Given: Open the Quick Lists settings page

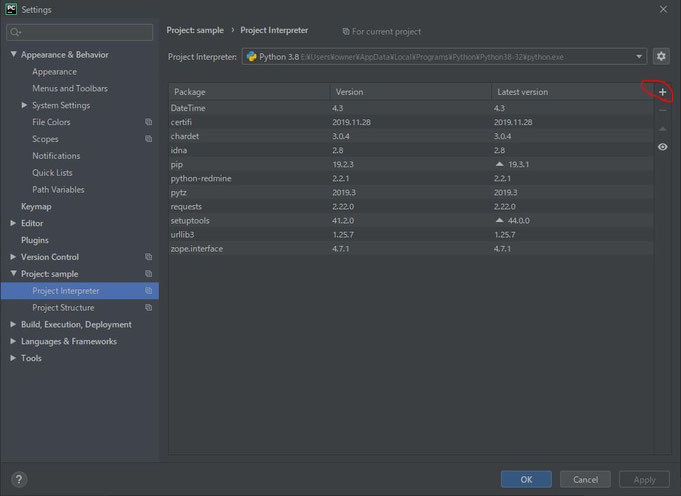Looking at the screenshot, I should [x=52, y=172].
